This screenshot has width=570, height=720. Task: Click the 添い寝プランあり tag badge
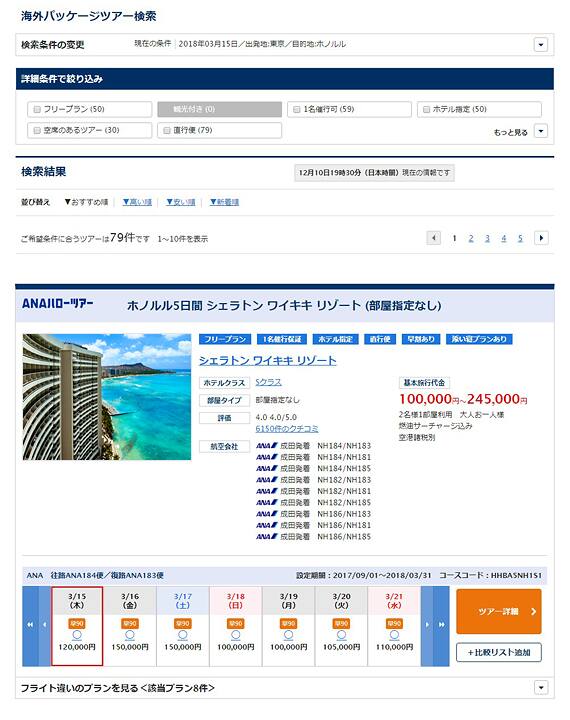coord(479,339)
